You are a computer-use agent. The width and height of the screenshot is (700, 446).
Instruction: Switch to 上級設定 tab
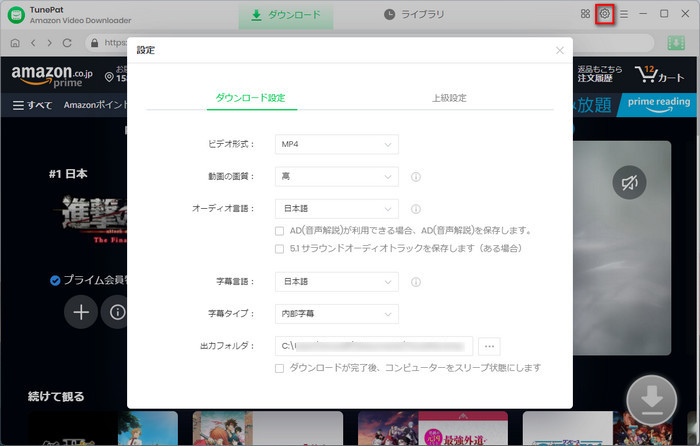449,98
